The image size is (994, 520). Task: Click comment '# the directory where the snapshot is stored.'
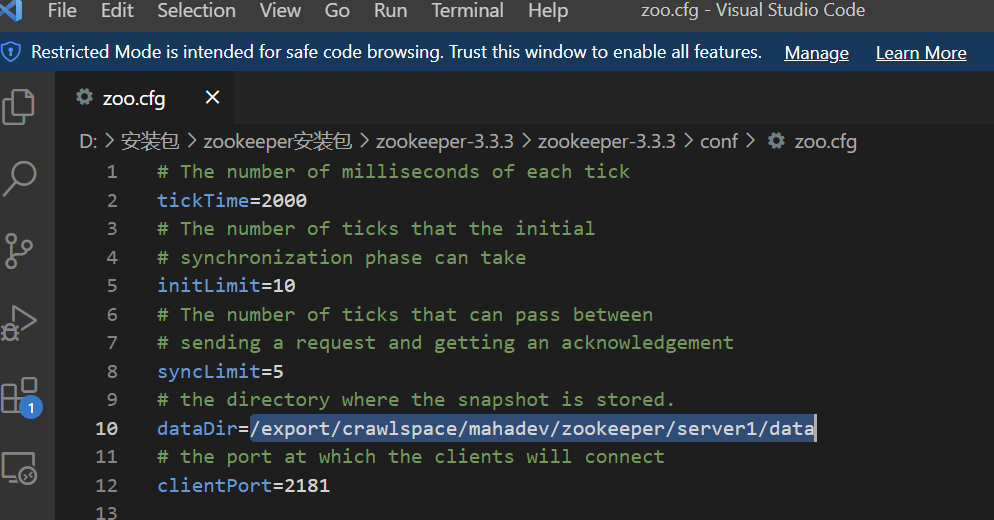(x=416, y=400)
